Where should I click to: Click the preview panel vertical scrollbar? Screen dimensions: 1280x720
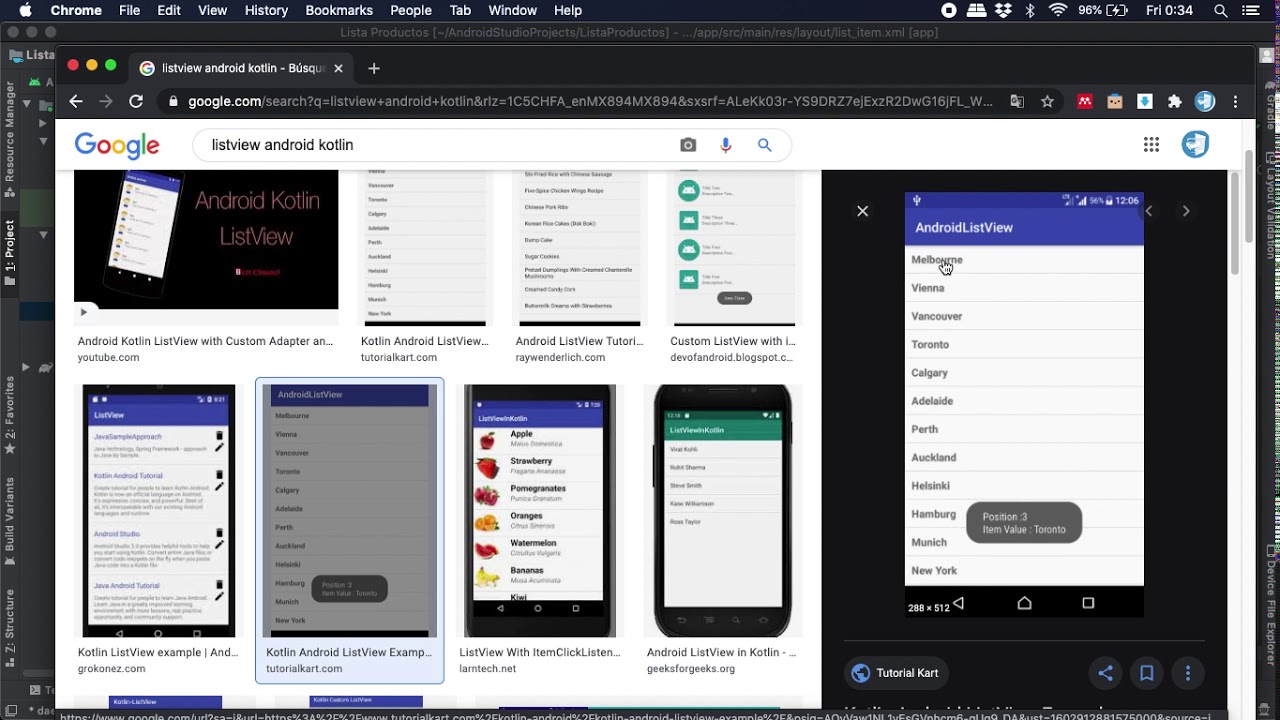coord(1235,222)
